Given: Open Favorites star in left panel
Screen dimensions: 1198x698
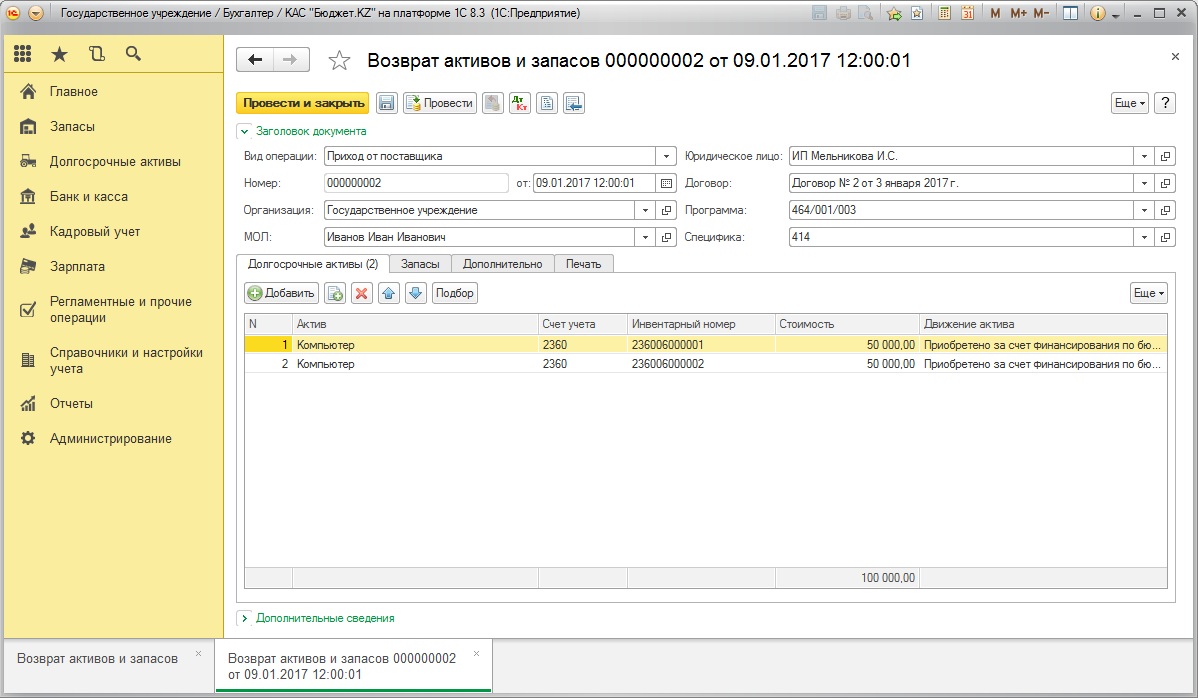Looking at the screenshot, I should [x=60, y=53].
